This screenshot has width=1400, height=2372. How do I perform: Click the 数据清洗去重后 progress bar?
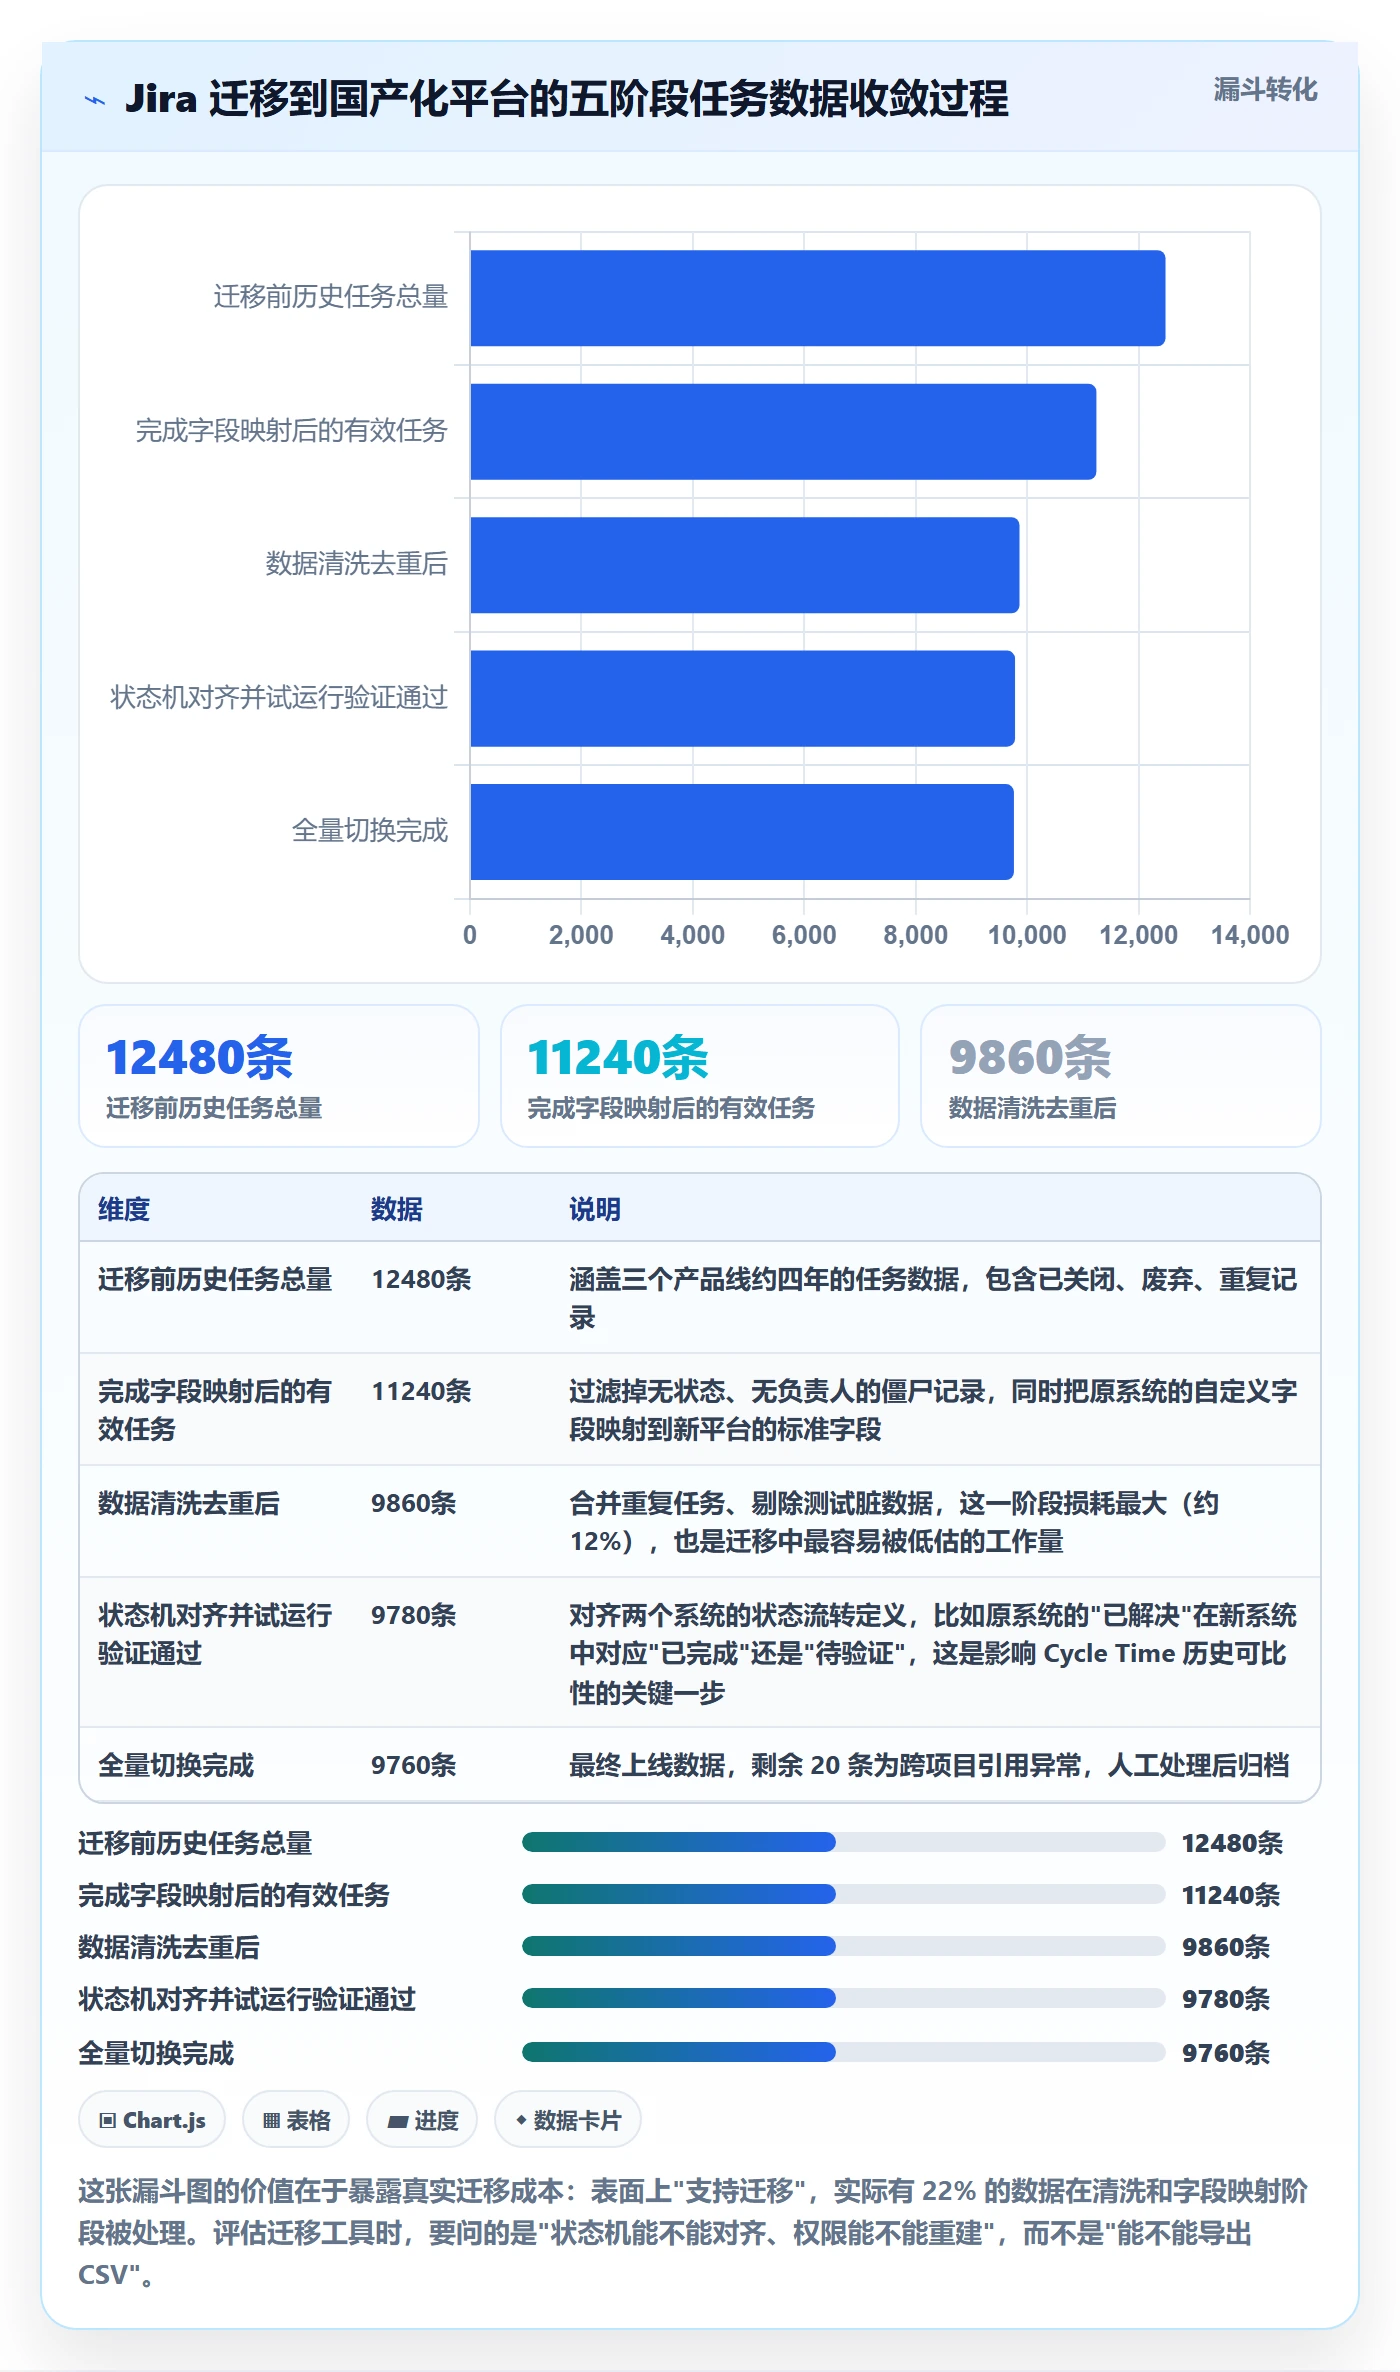(843, 1946)
